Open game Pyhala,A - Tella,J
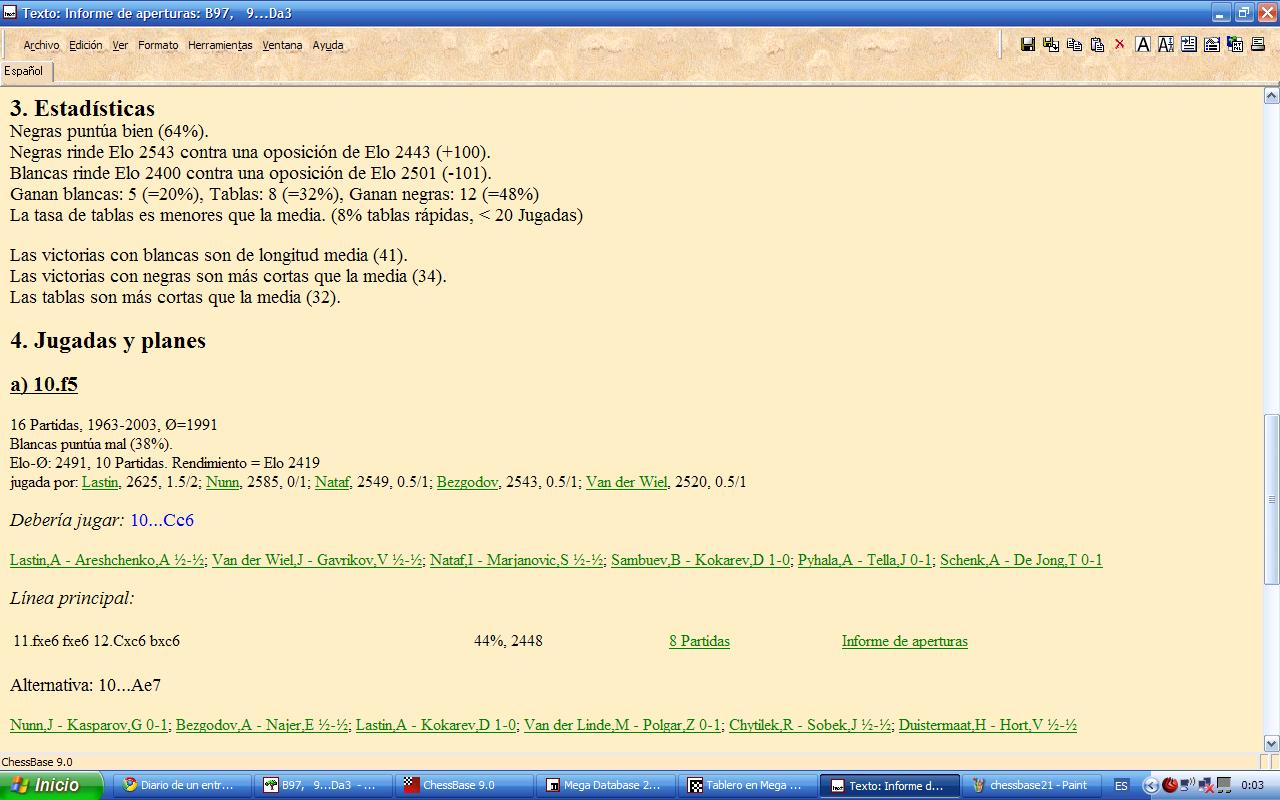 point(865,560)
